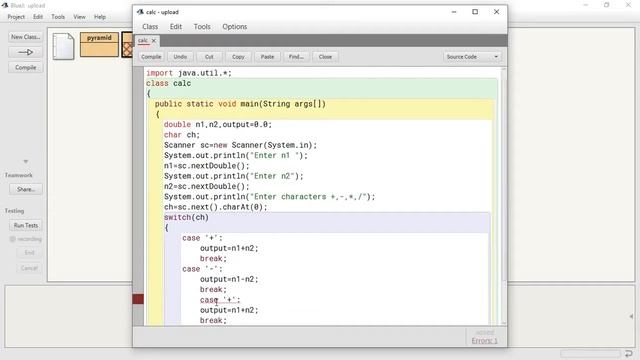The height and width of the screenshot is (360, 640).
Task: Select the inheritance arrow tool in BlueJ
Action: click(x=25, y=52)
